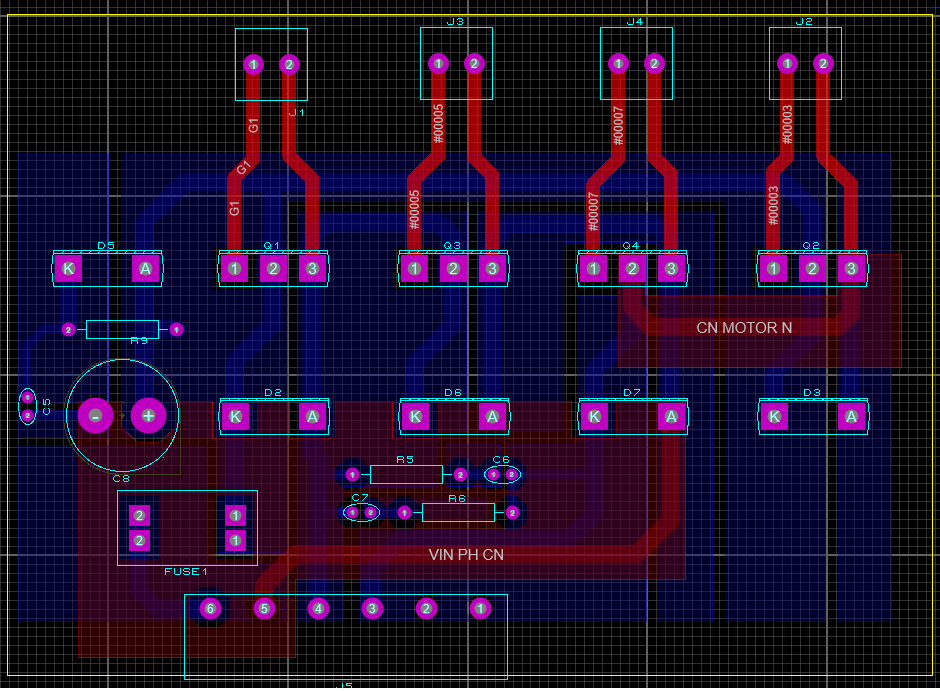
Task: Click the A pad of diode D2
Action: [312, 417]
